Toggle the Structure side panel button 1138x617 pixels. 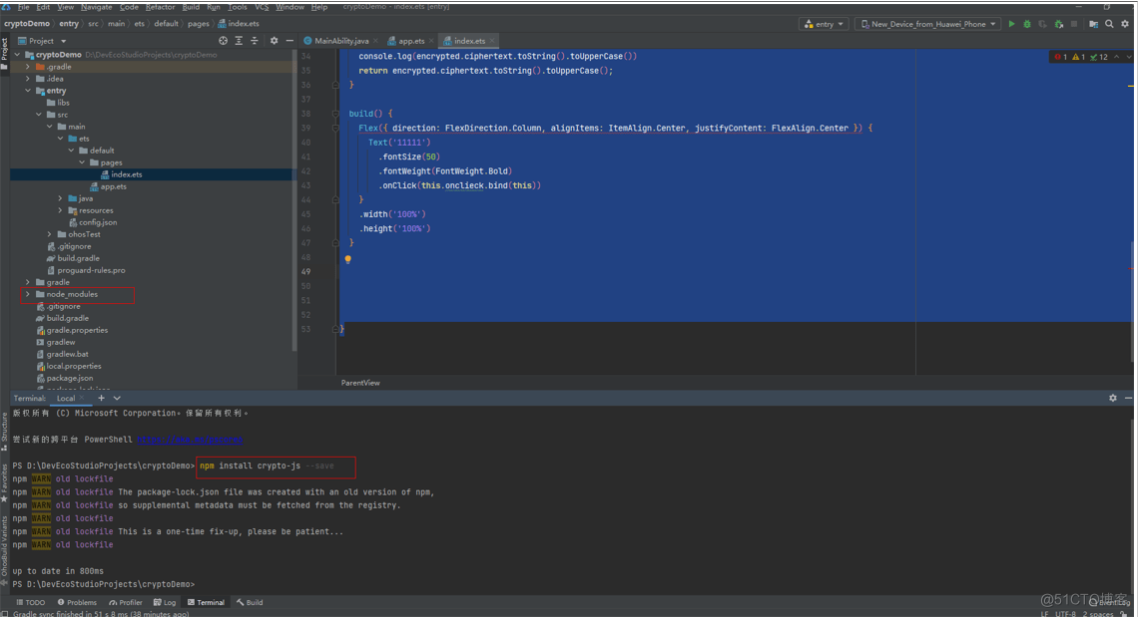coord(4,427)
